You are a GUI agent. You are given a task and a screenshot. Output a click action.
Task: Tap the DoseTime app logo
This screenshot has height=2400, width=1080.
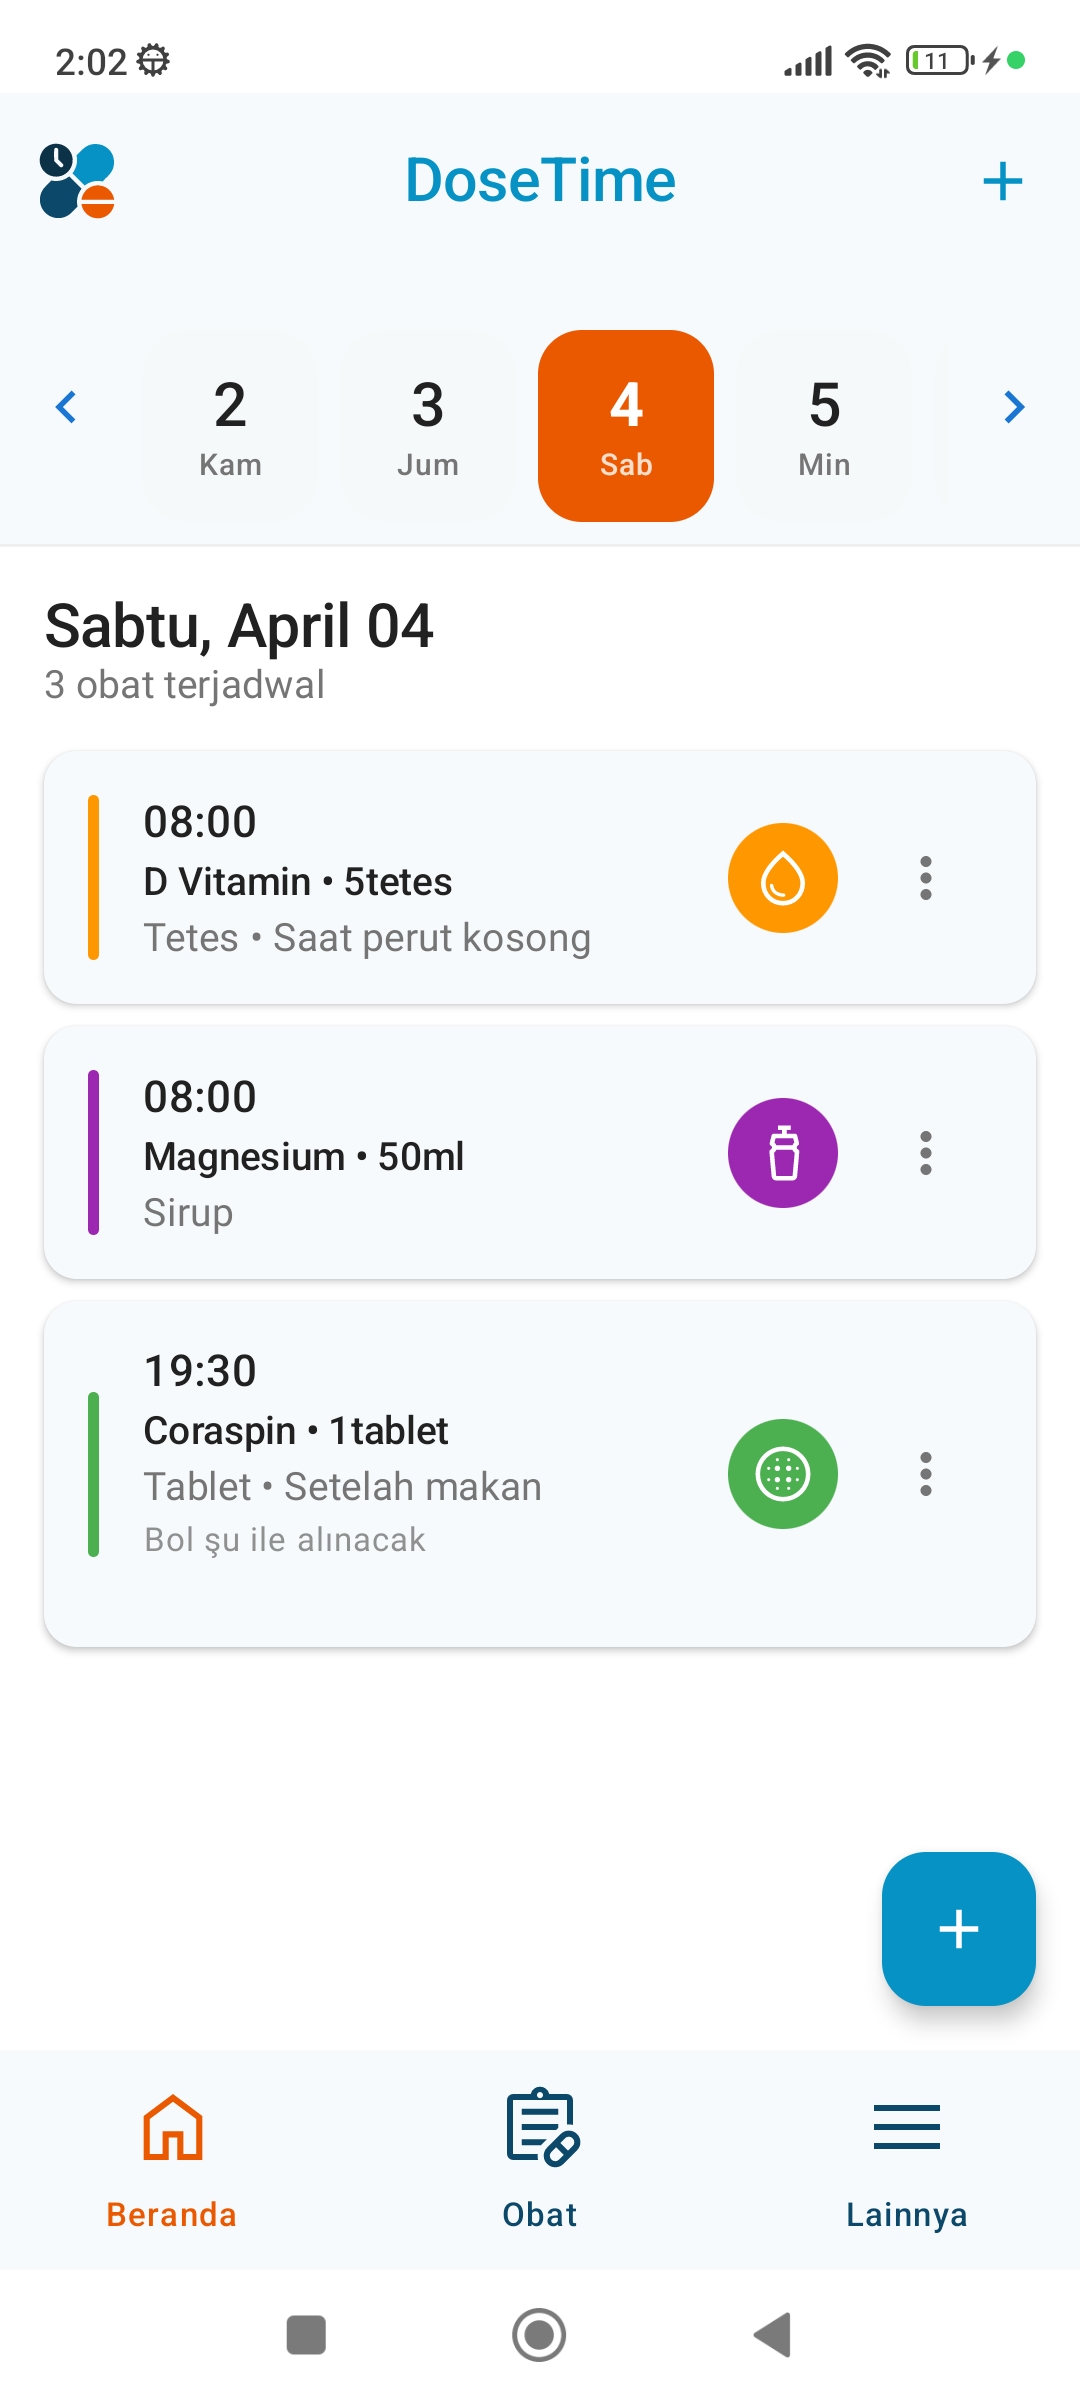(x=77, y=181)
